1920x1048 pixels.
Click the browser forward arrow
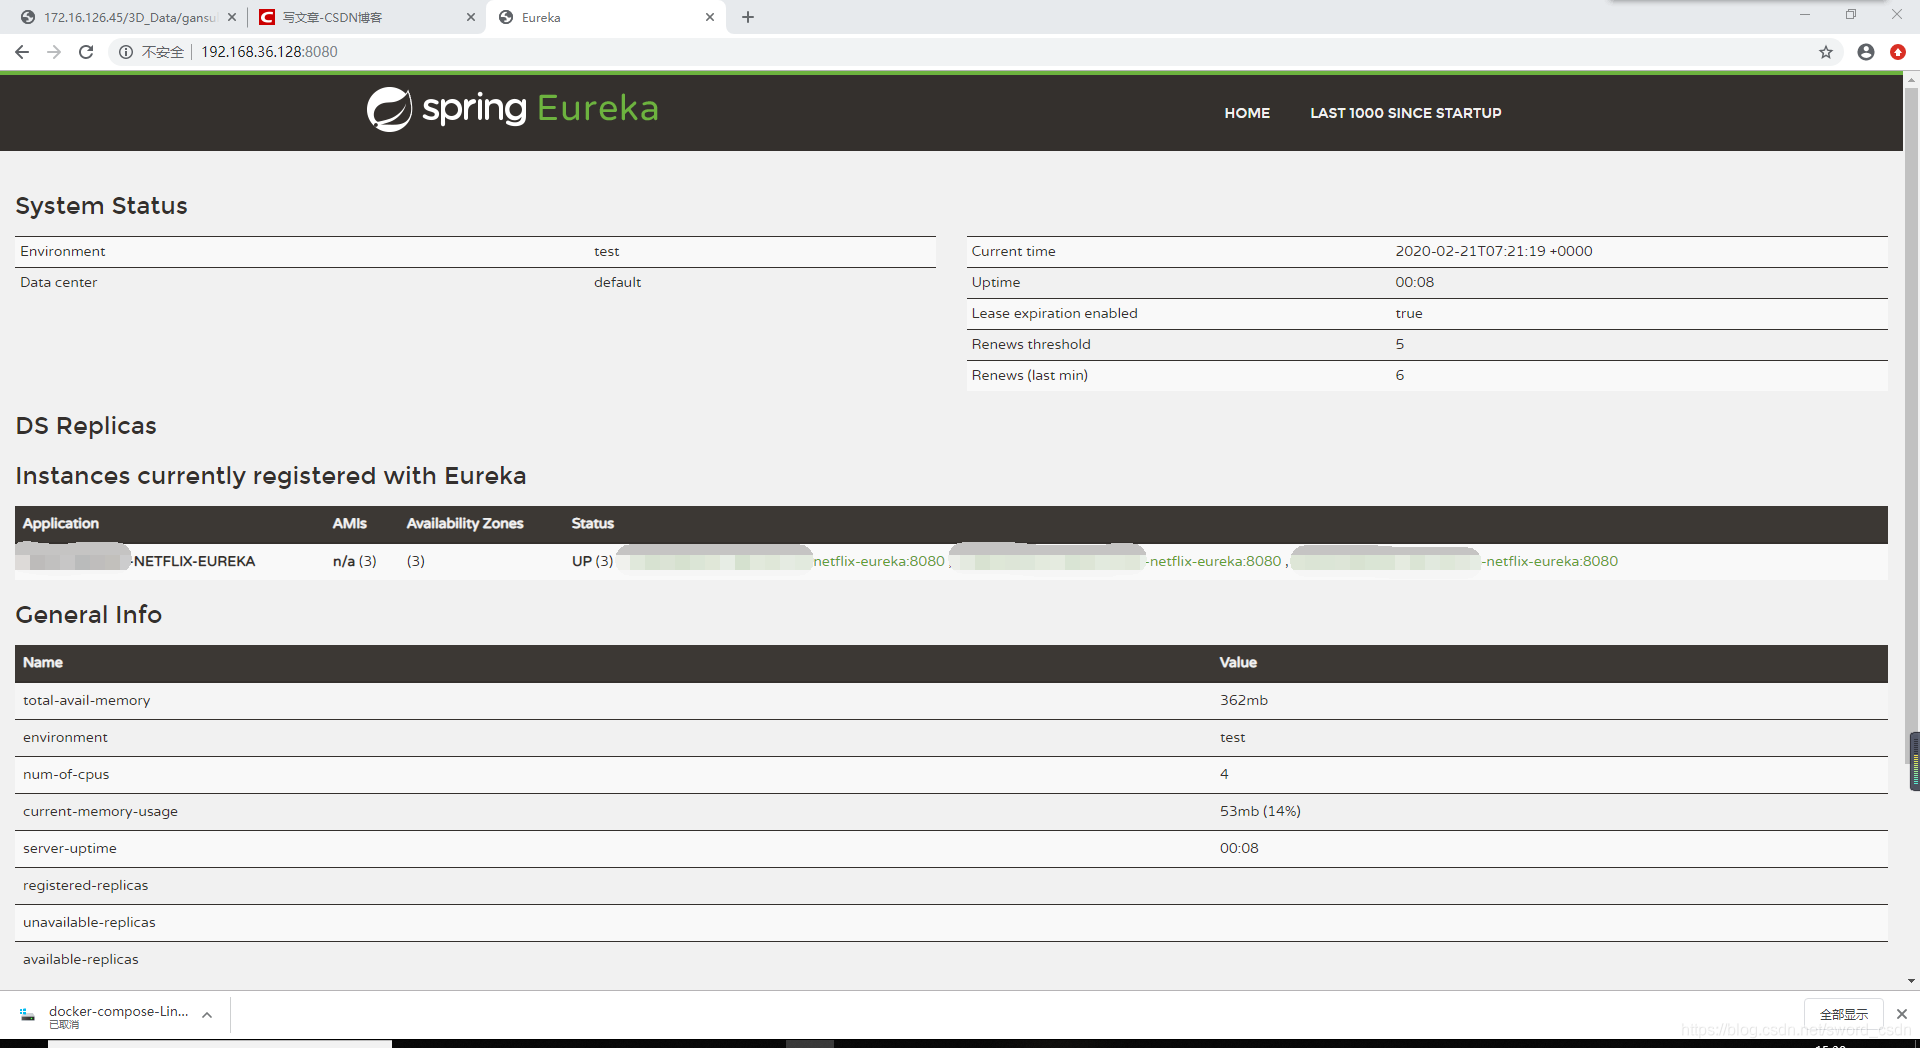pyautogui.click(x=54, y=52)
